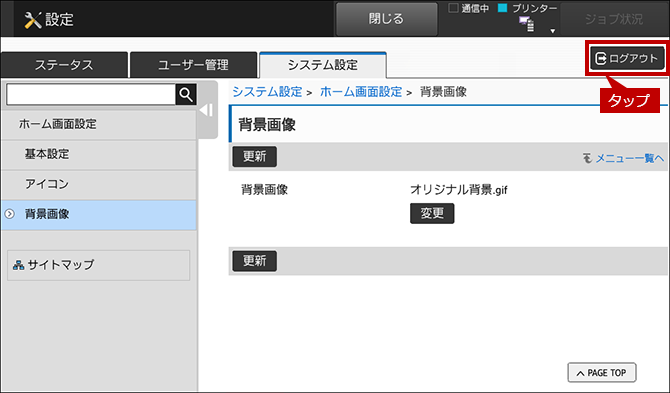Click the search magnifier icon
This screenshot has height=393, width=670.
point(186,94)
